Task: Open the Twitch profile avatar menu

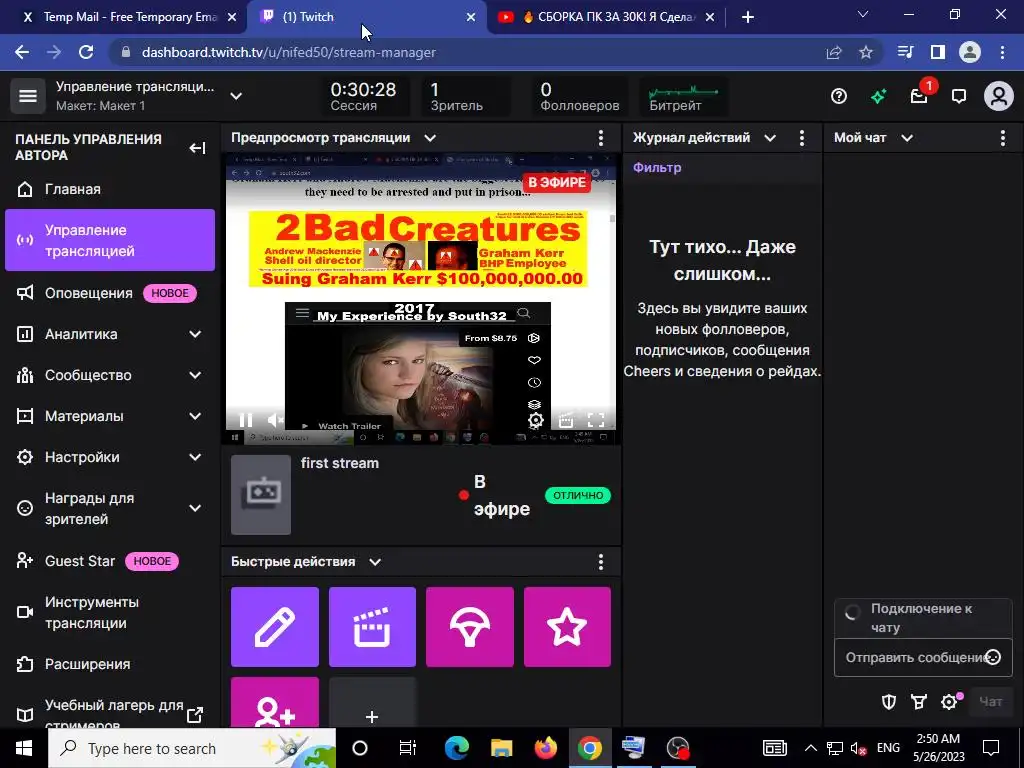Action: tap(999, 96)
